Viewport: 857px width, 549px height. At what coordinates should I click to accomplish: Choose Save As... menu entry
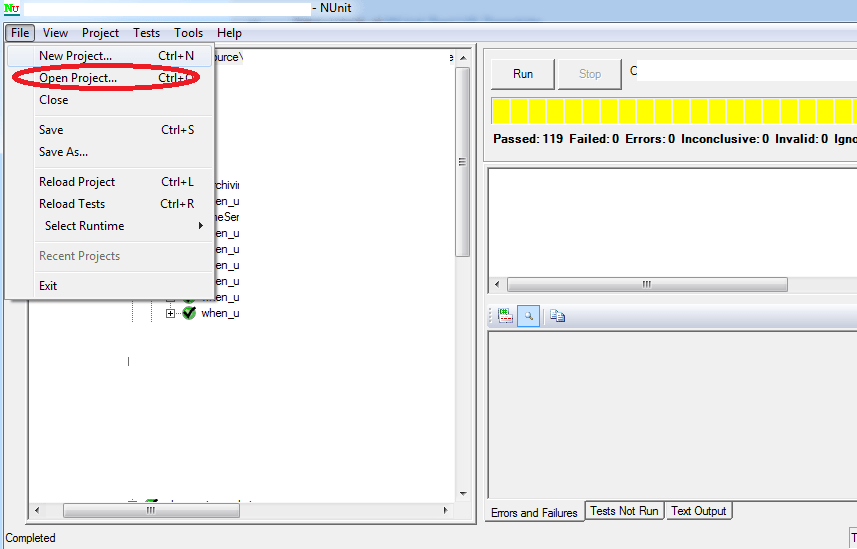click(x=109, y=152)
